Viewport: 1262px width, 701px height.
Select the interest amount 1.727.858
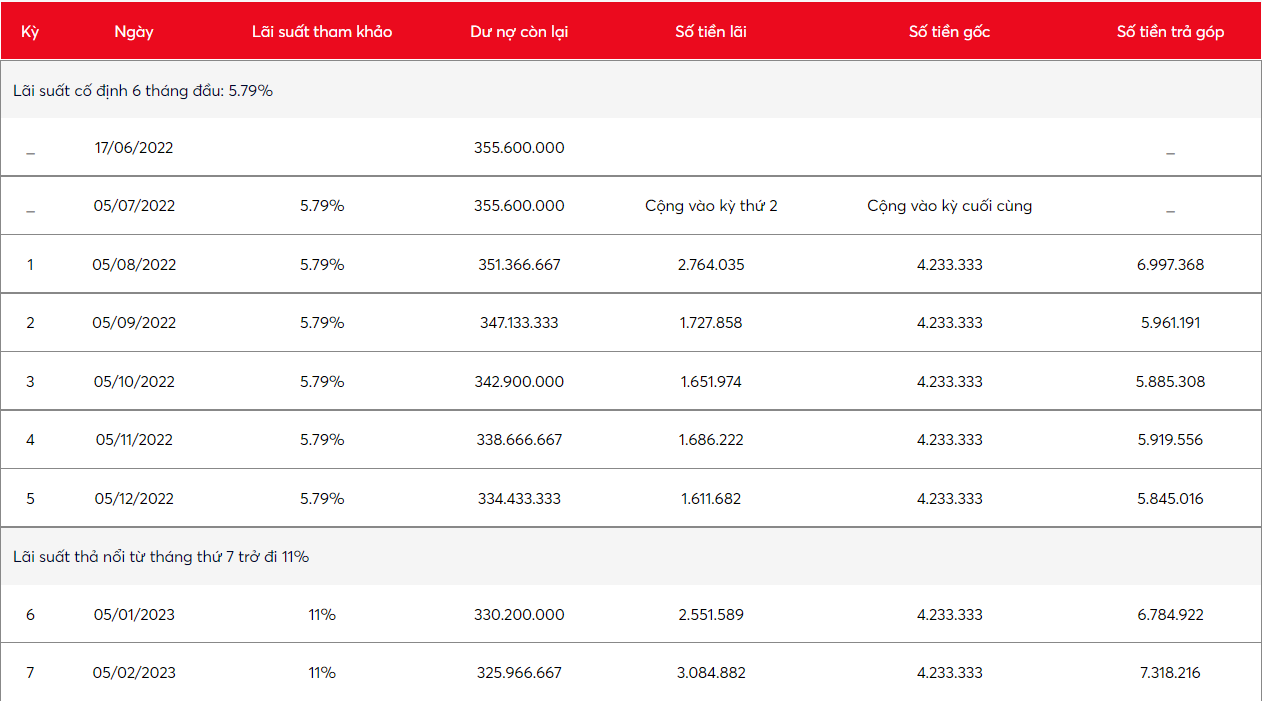click(710, 323)
